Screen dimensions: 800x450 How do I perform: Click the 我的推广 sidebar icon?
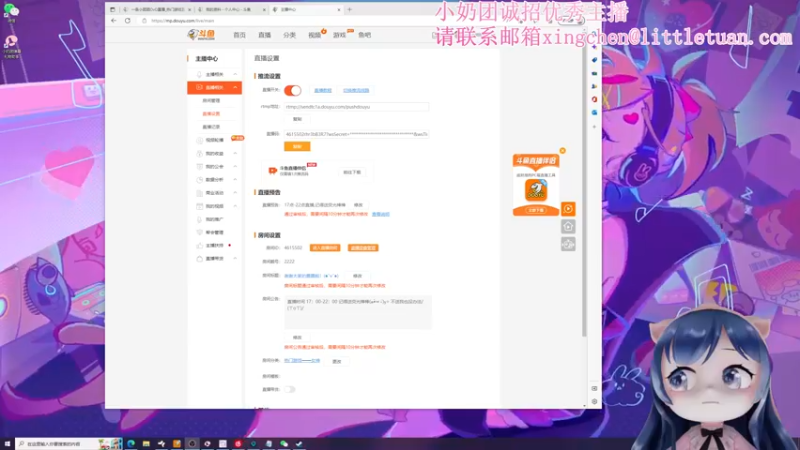pyautogui.click(x=199, y=219)
